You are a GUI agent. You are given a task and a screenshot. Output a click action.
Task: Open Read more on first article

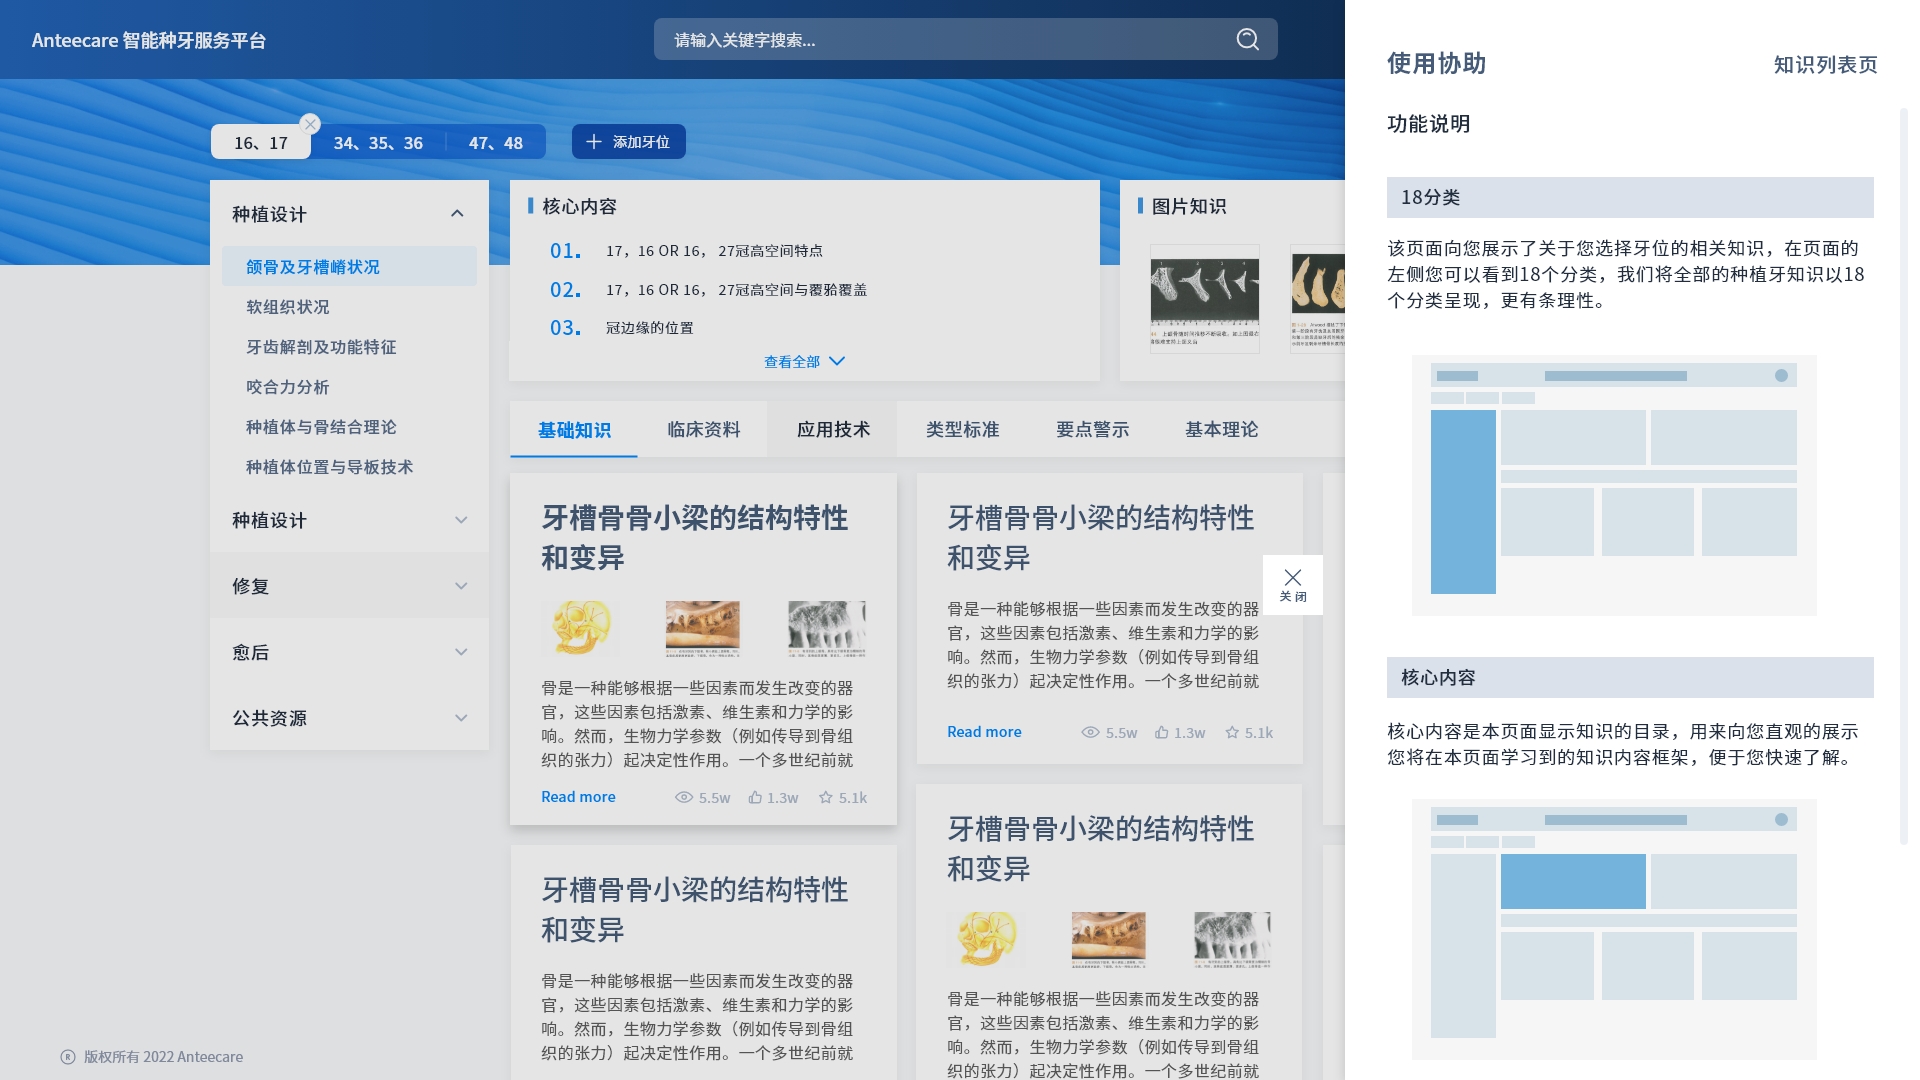578,797
